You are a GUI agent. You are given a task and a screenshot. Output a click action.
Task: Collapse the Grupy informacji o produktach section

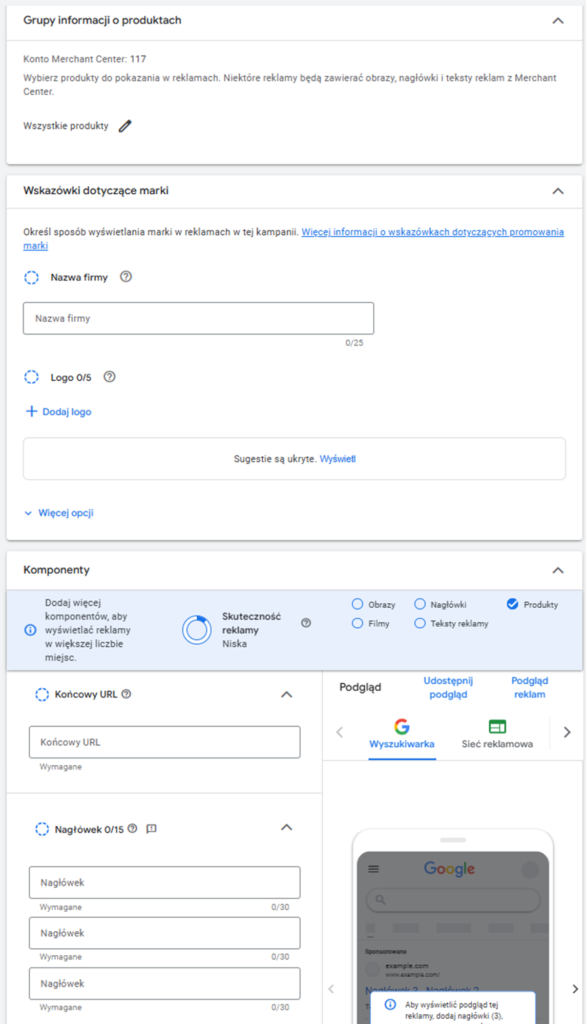click(x=558, y=21)
